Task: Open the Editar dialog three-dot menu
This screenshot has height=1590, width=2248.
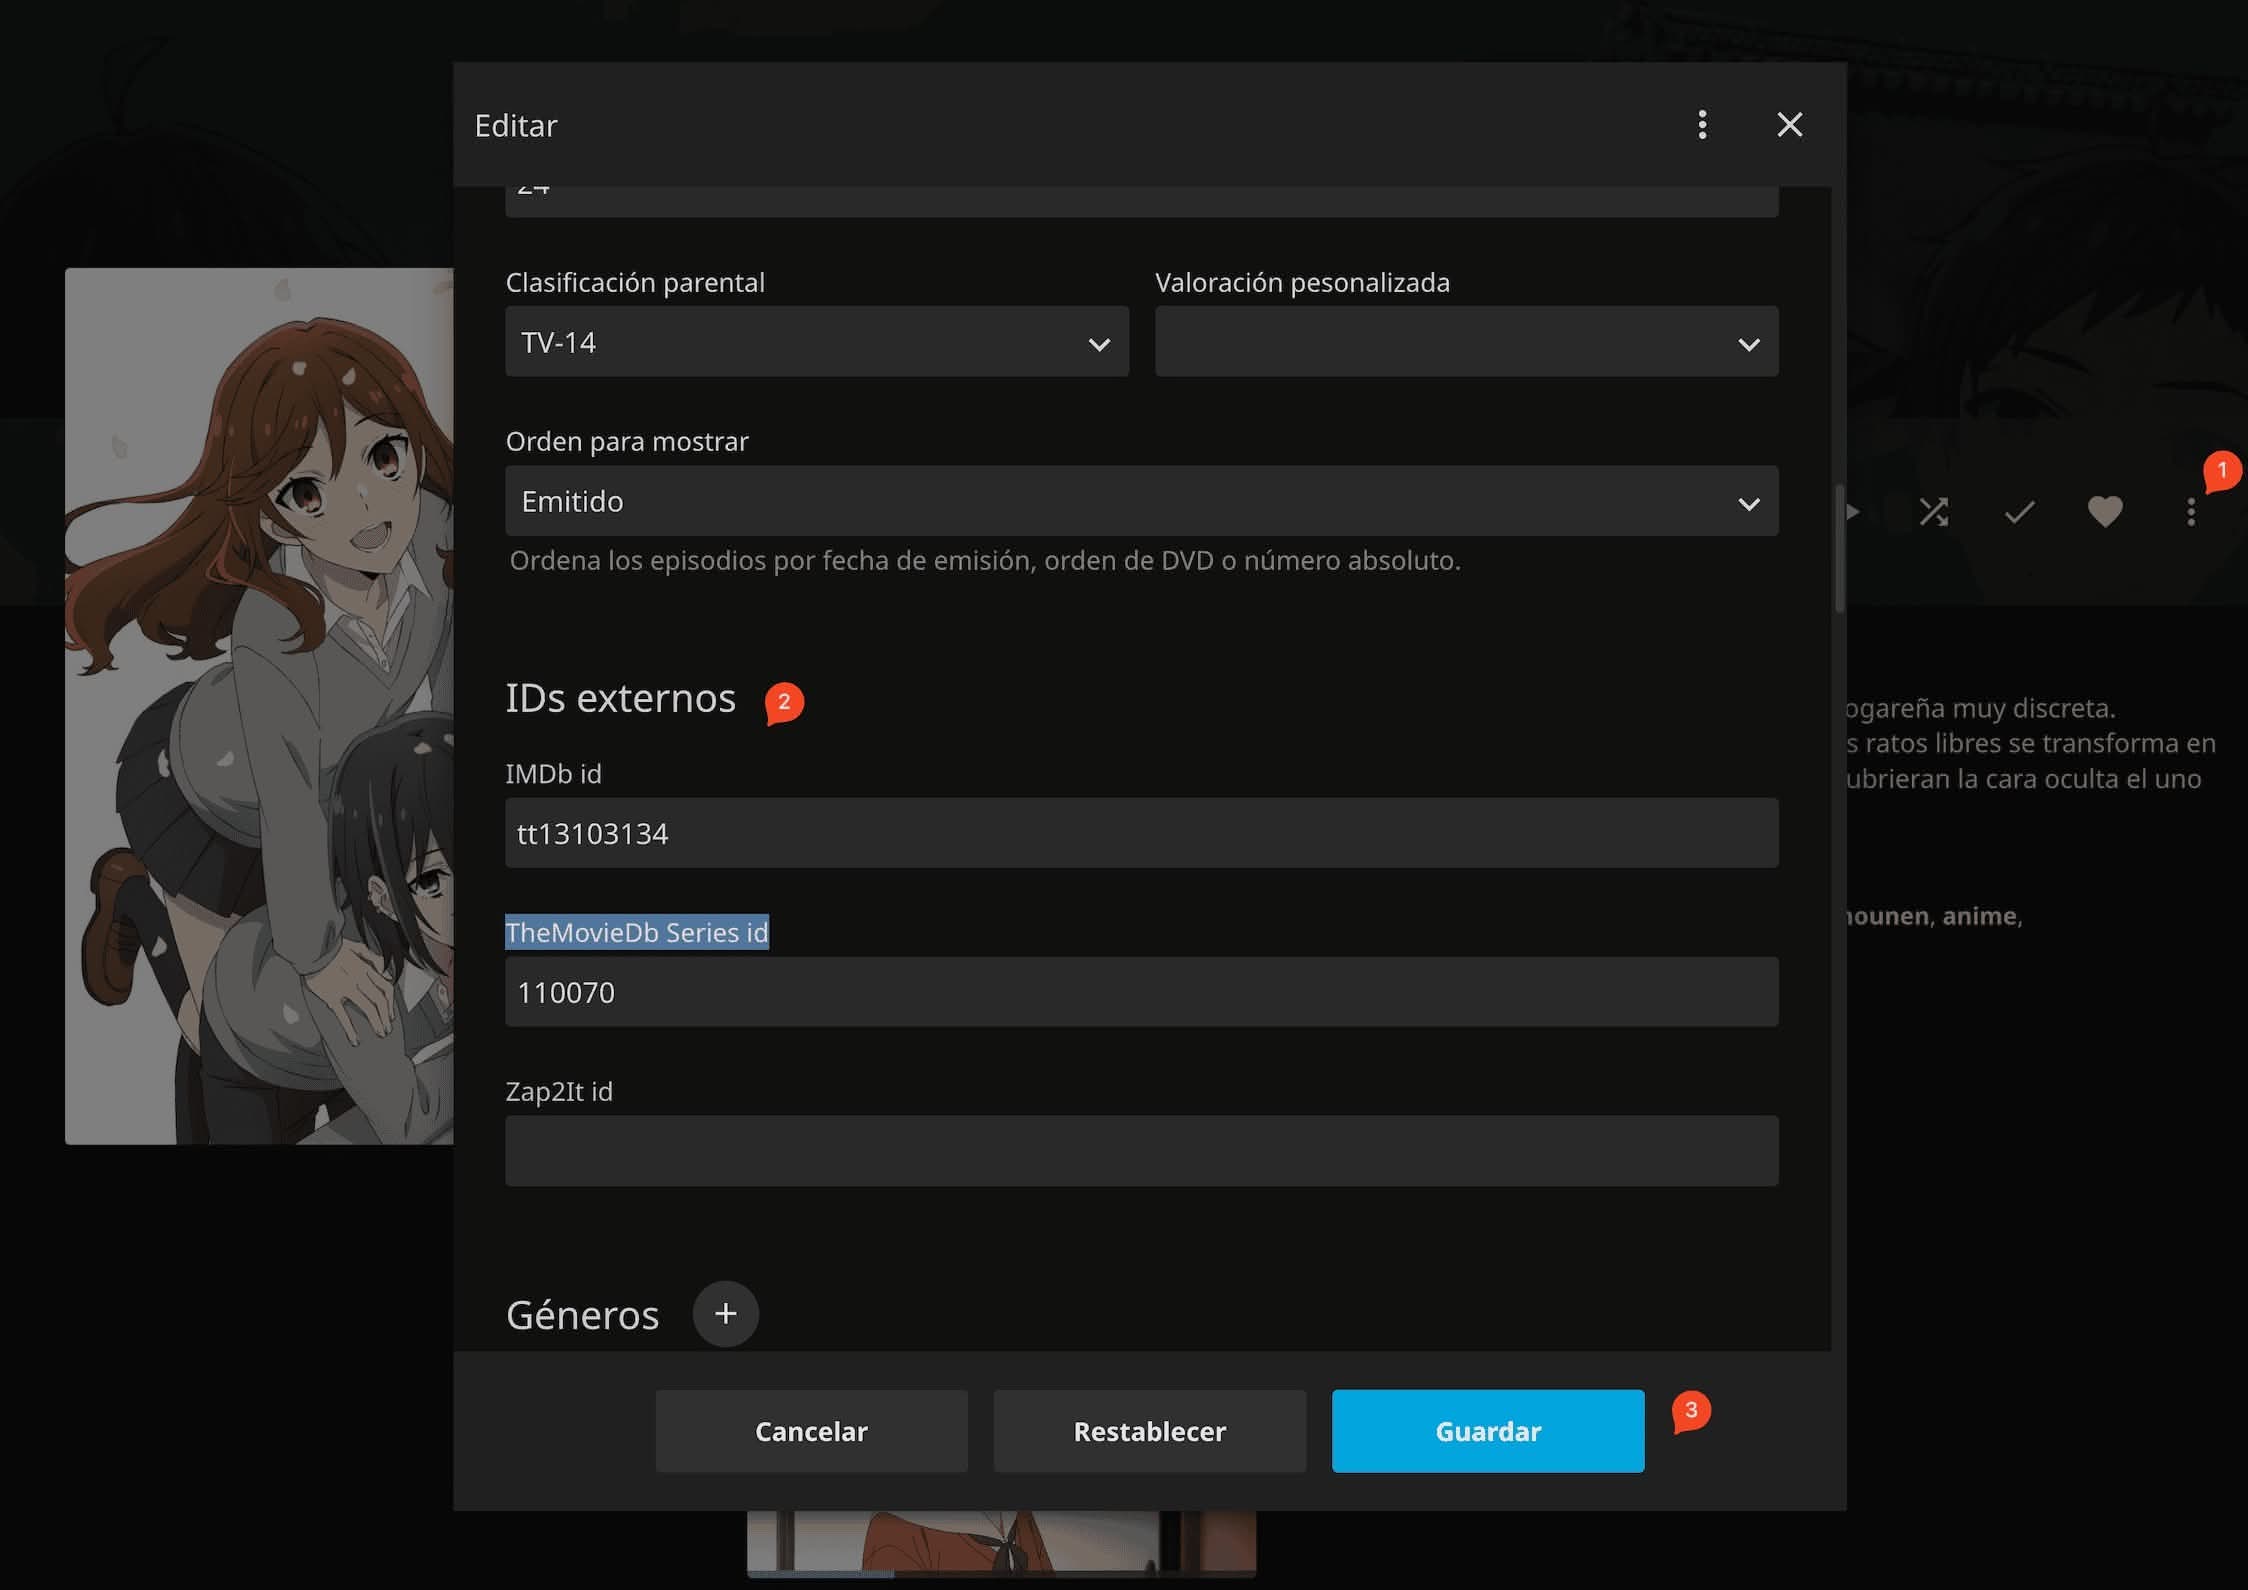Action: pos(1702,125)
